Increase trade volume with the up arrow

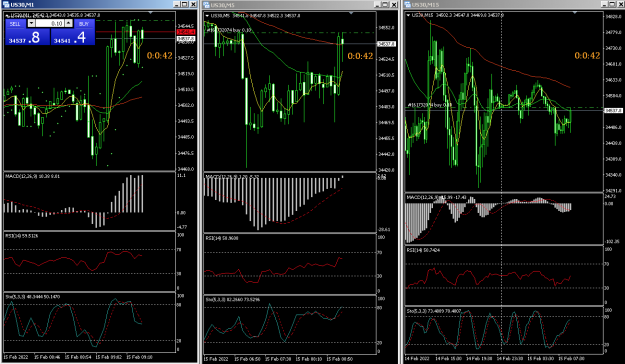pyautogui.click(x=69, y=24)
